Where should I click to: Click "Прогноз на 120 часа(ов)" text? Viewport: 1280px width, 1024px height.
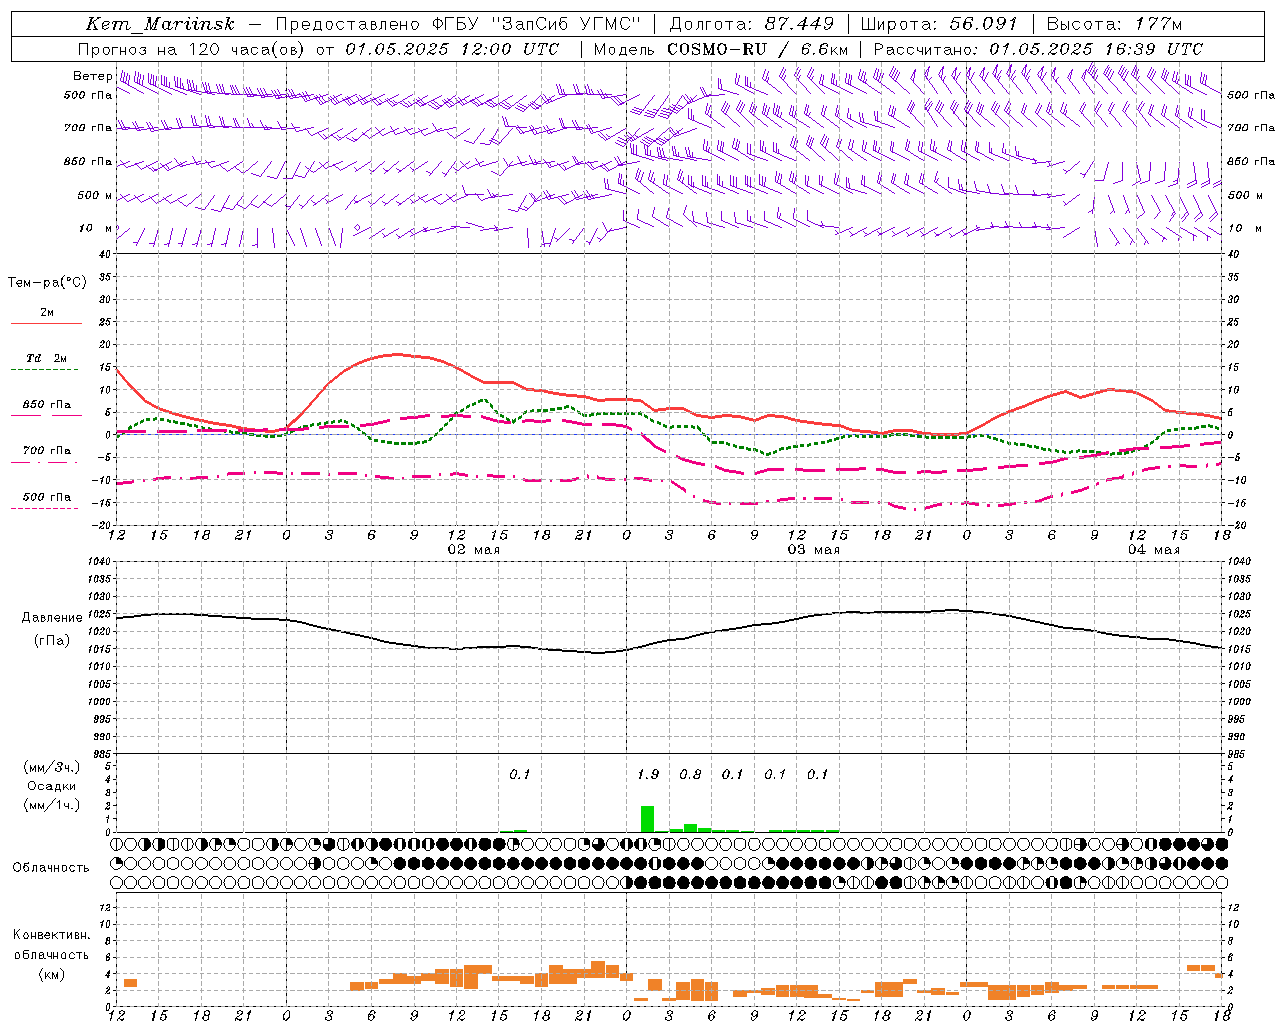tap(192, 49)
